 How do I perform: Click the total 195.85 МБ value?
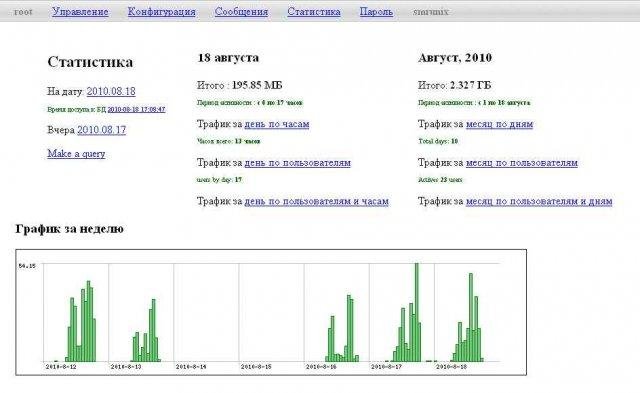pyautogui.click(x=257, y=85)
